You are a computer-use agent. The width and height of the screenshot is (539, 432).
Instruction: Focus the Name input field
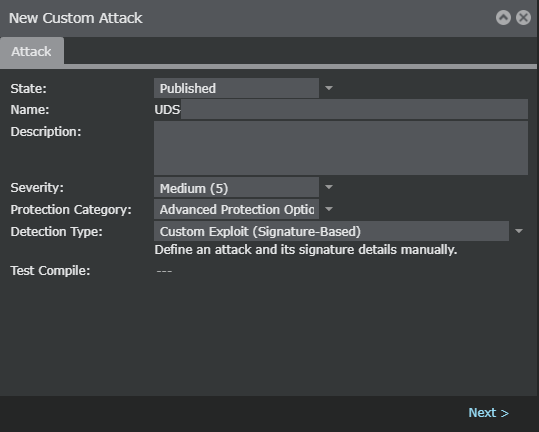pos(354,109)
